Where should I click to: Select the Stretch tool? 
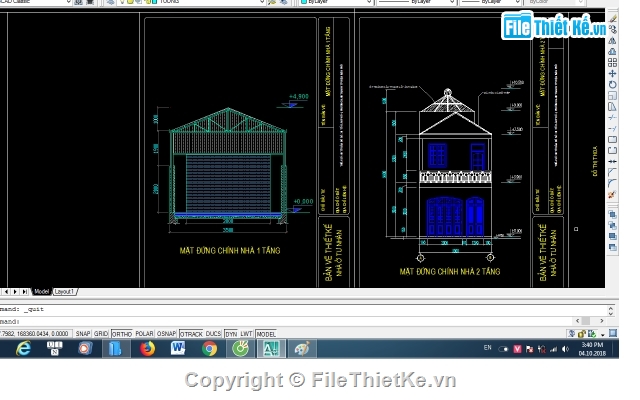[613, 107]
